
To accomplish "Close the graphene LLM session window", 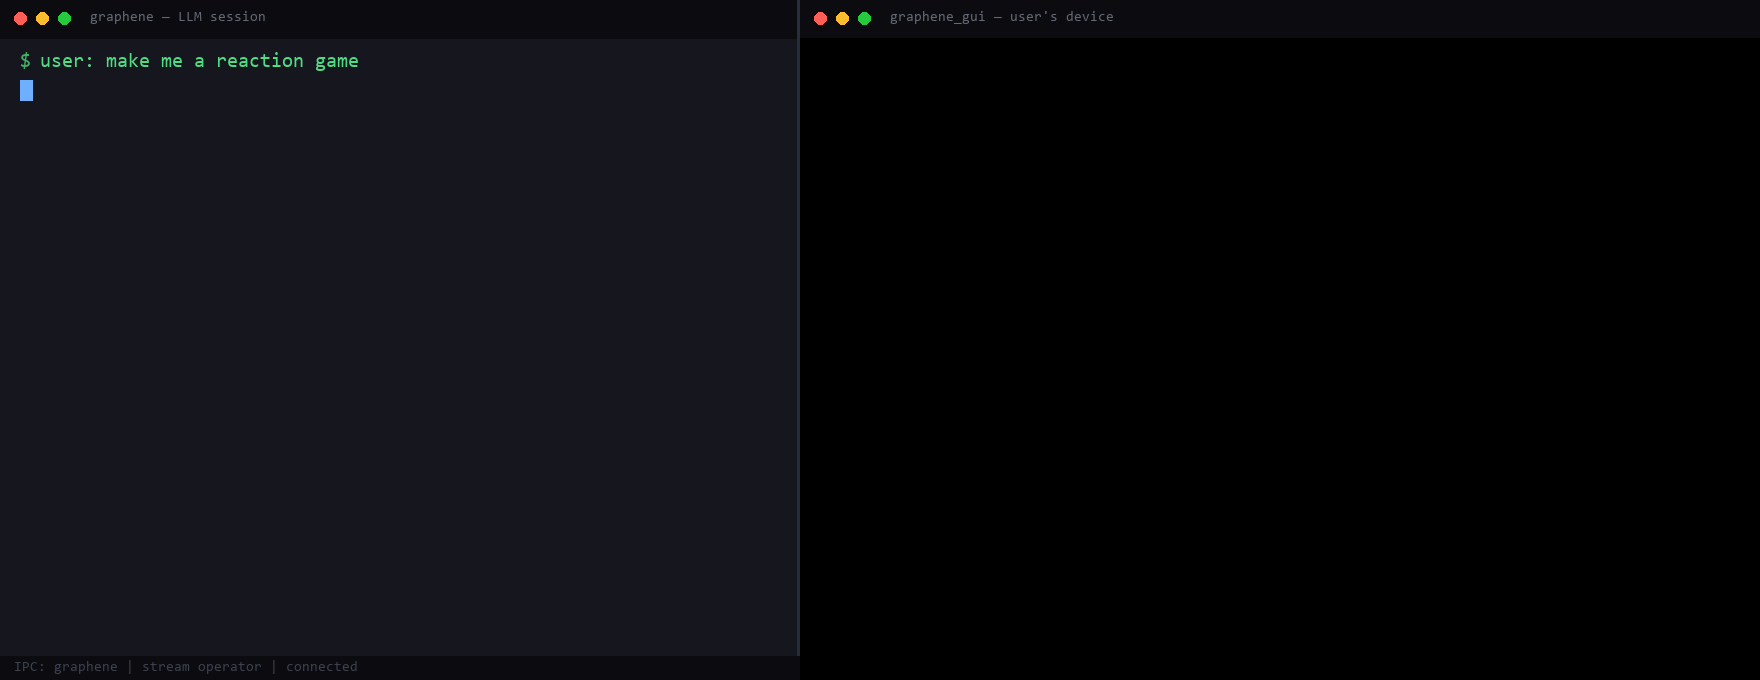I will tap(20, 18).
